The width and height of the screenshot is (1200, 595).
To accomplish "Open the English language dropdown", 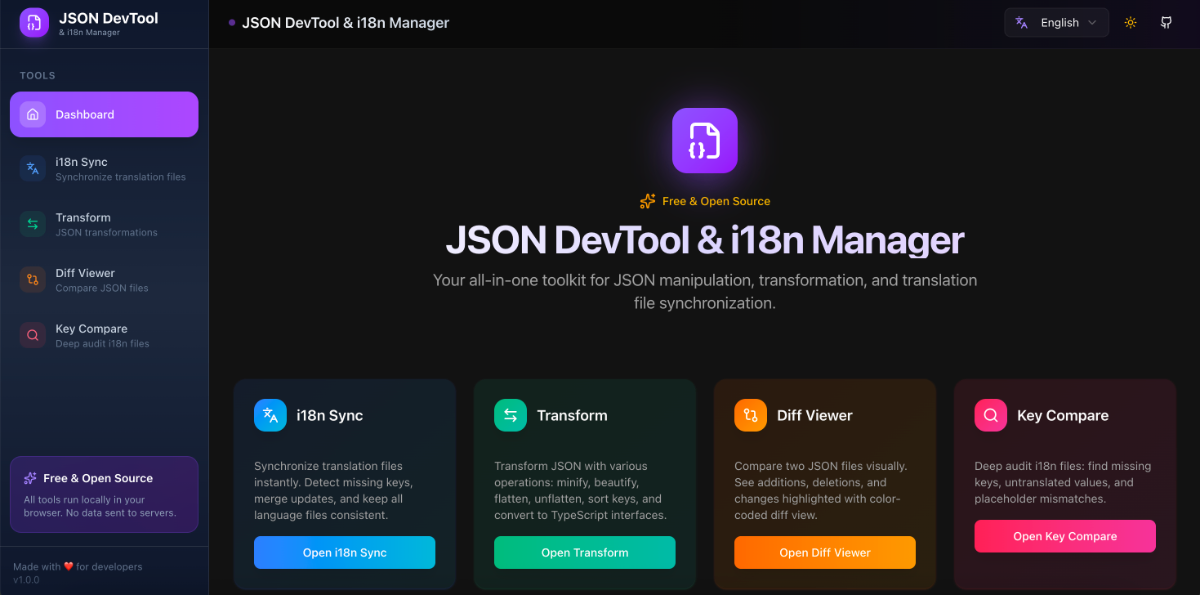I will click(1056, 22).
